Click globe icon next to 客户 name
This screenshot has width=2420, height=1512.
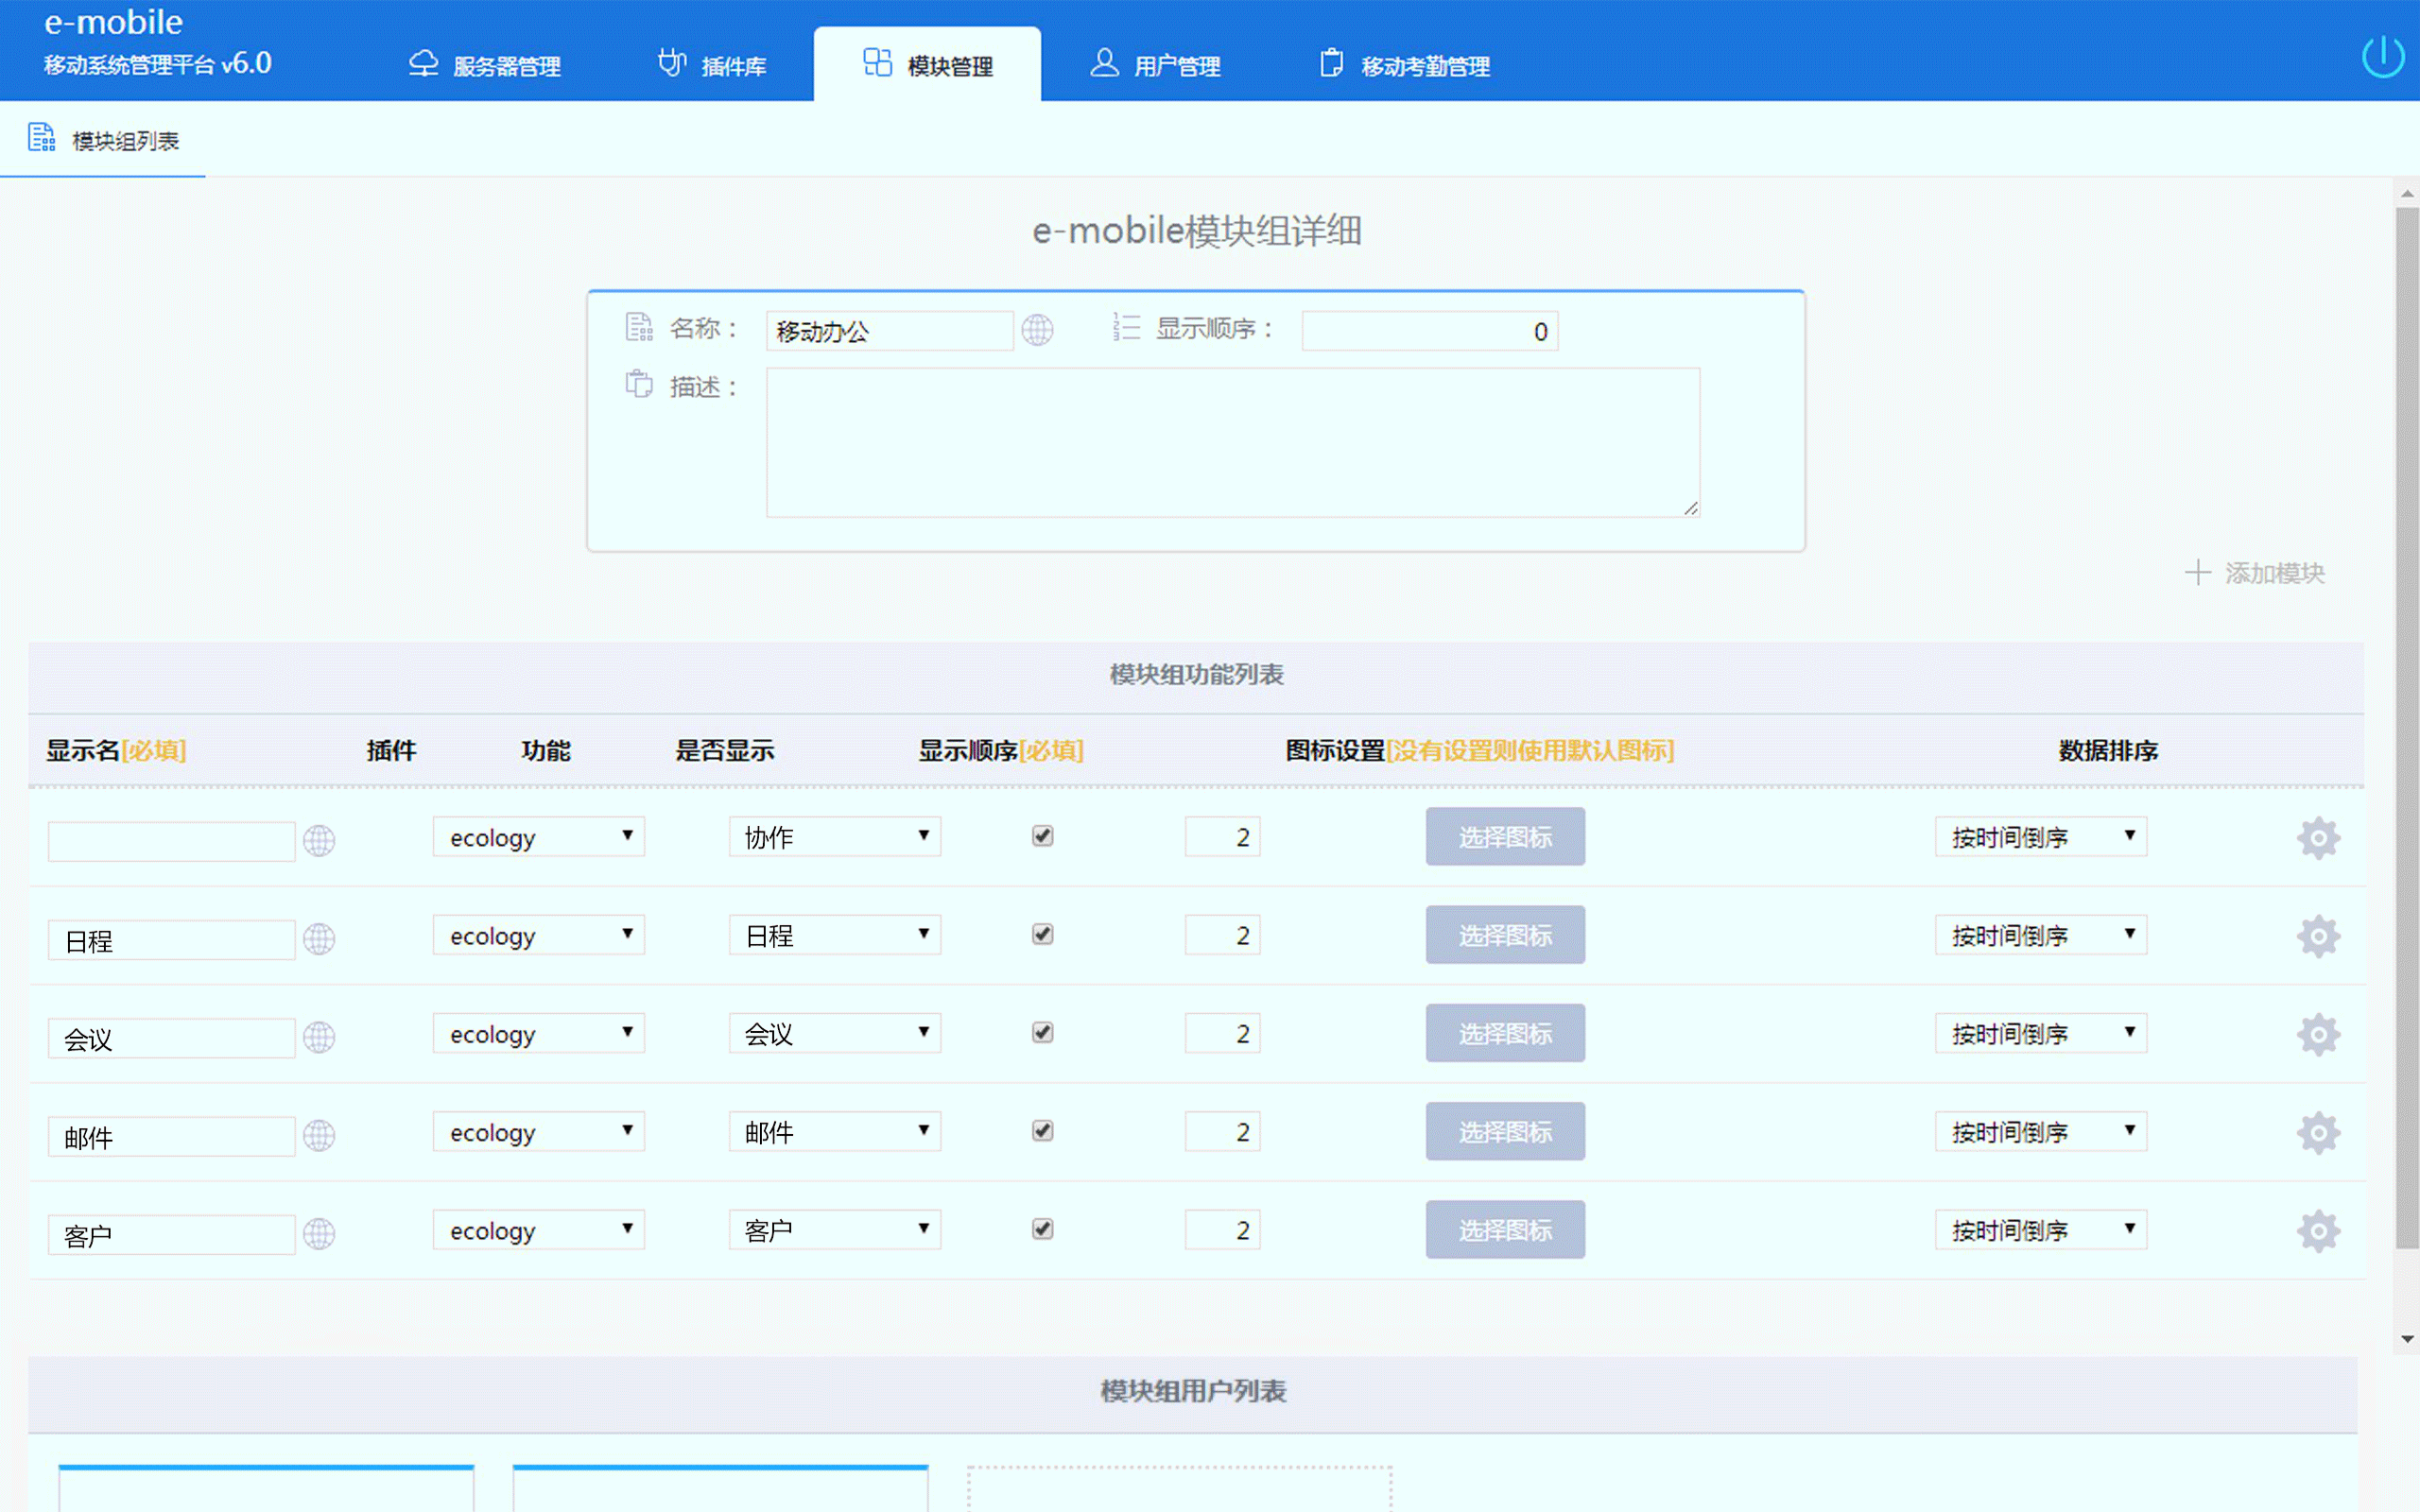tap(319, 1233)
